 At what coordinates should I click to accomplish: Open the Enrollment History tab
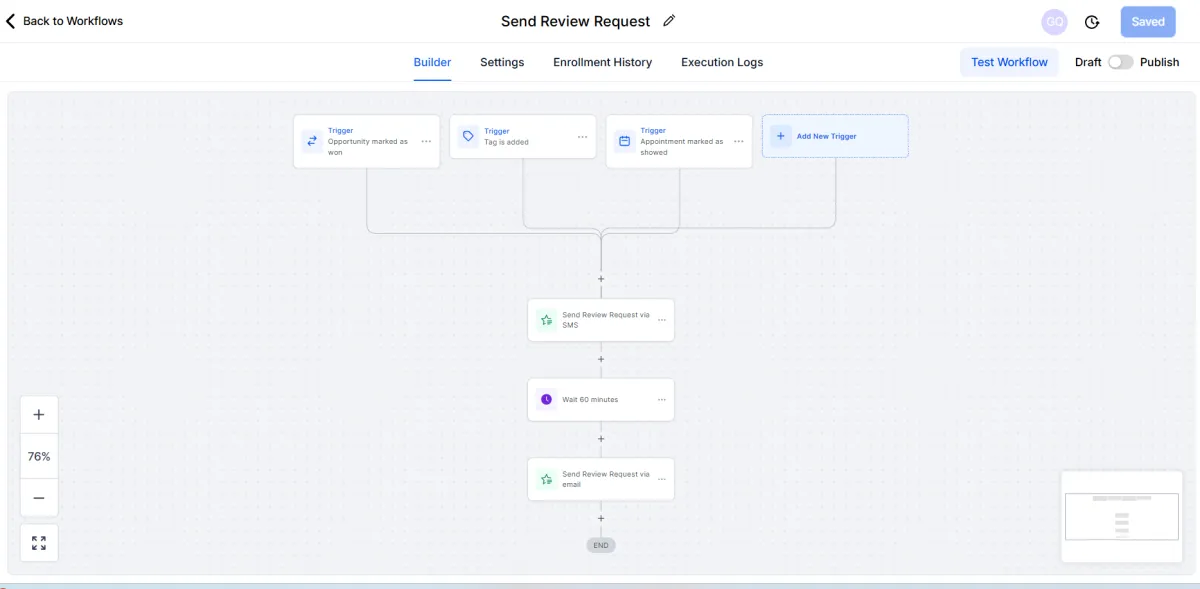tap(602, 62)
